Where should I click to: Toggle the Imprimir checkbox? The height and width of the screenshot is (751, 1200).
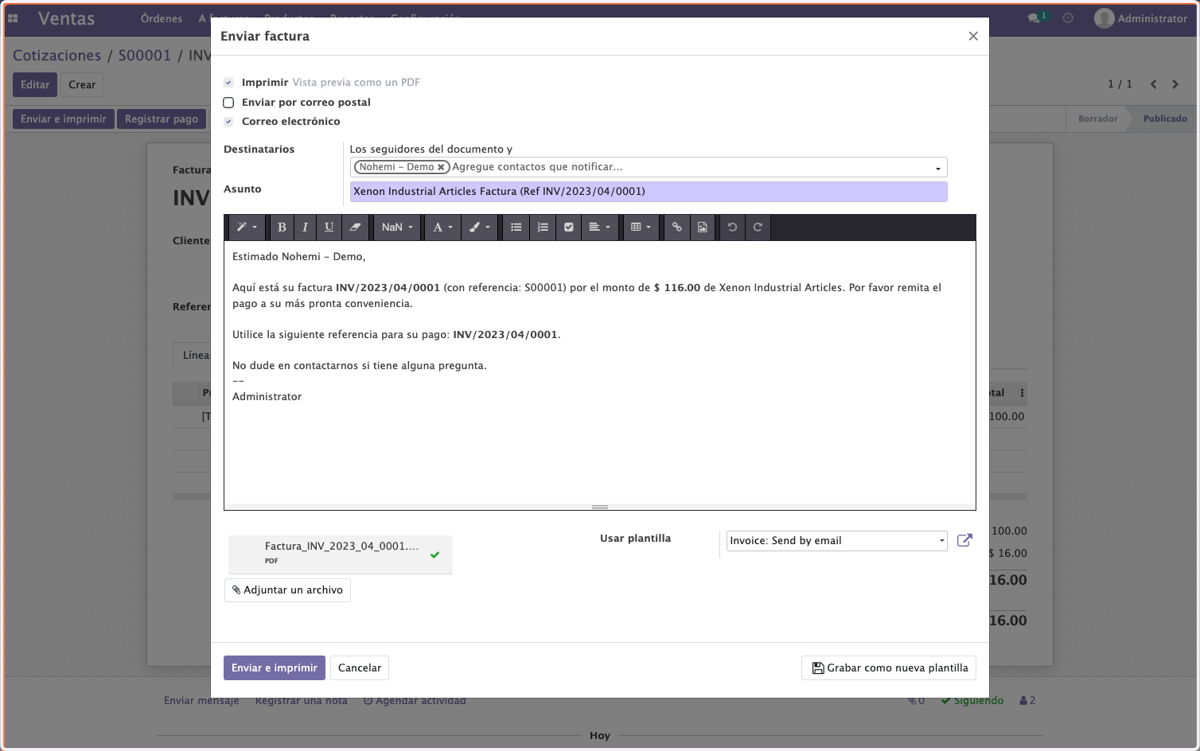(x=229, y=83)
